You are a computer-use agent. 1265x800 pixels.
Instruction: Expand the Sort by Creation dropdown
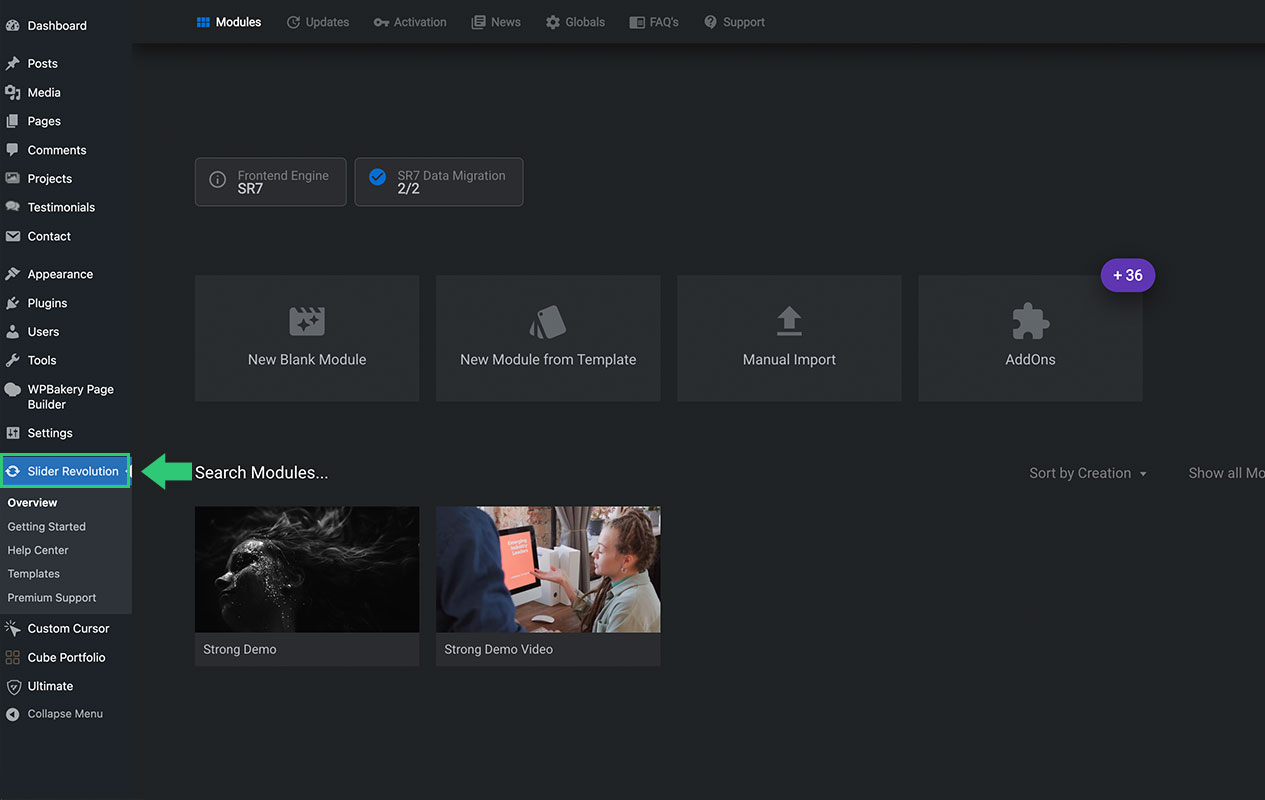[1088, 473]
